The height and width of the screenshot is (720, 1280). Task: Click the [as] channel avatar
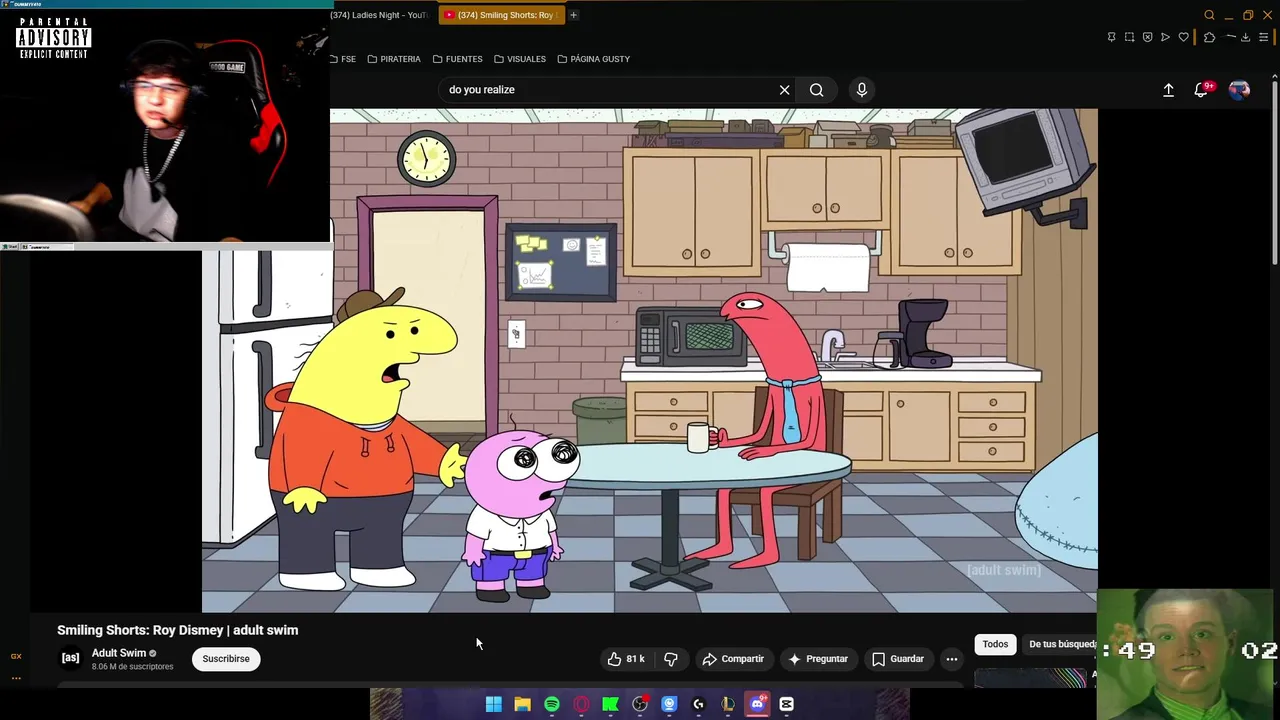pyautogui.click(x=70, y=658)
